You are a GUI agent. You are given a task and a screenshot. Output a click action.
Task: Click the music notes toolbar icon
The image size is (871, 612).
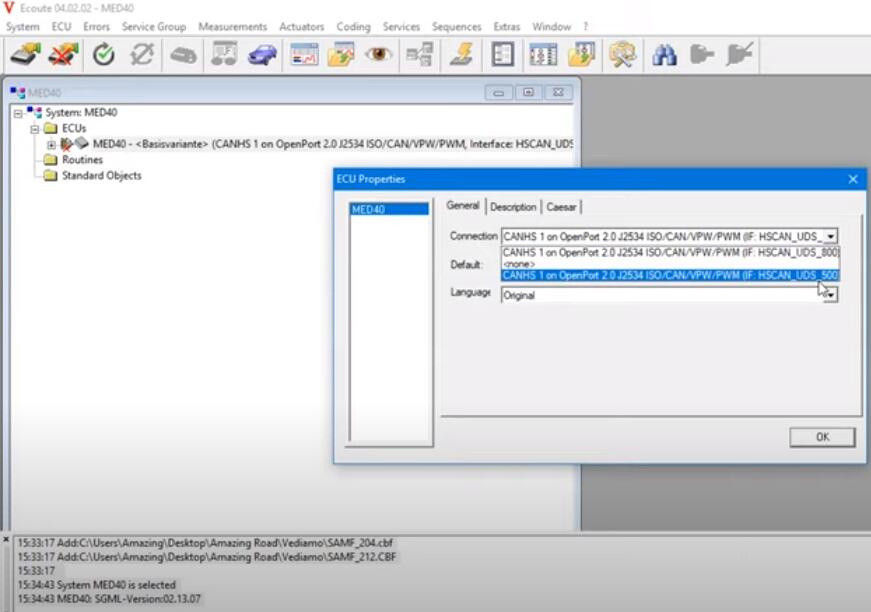tap(224, 56)
